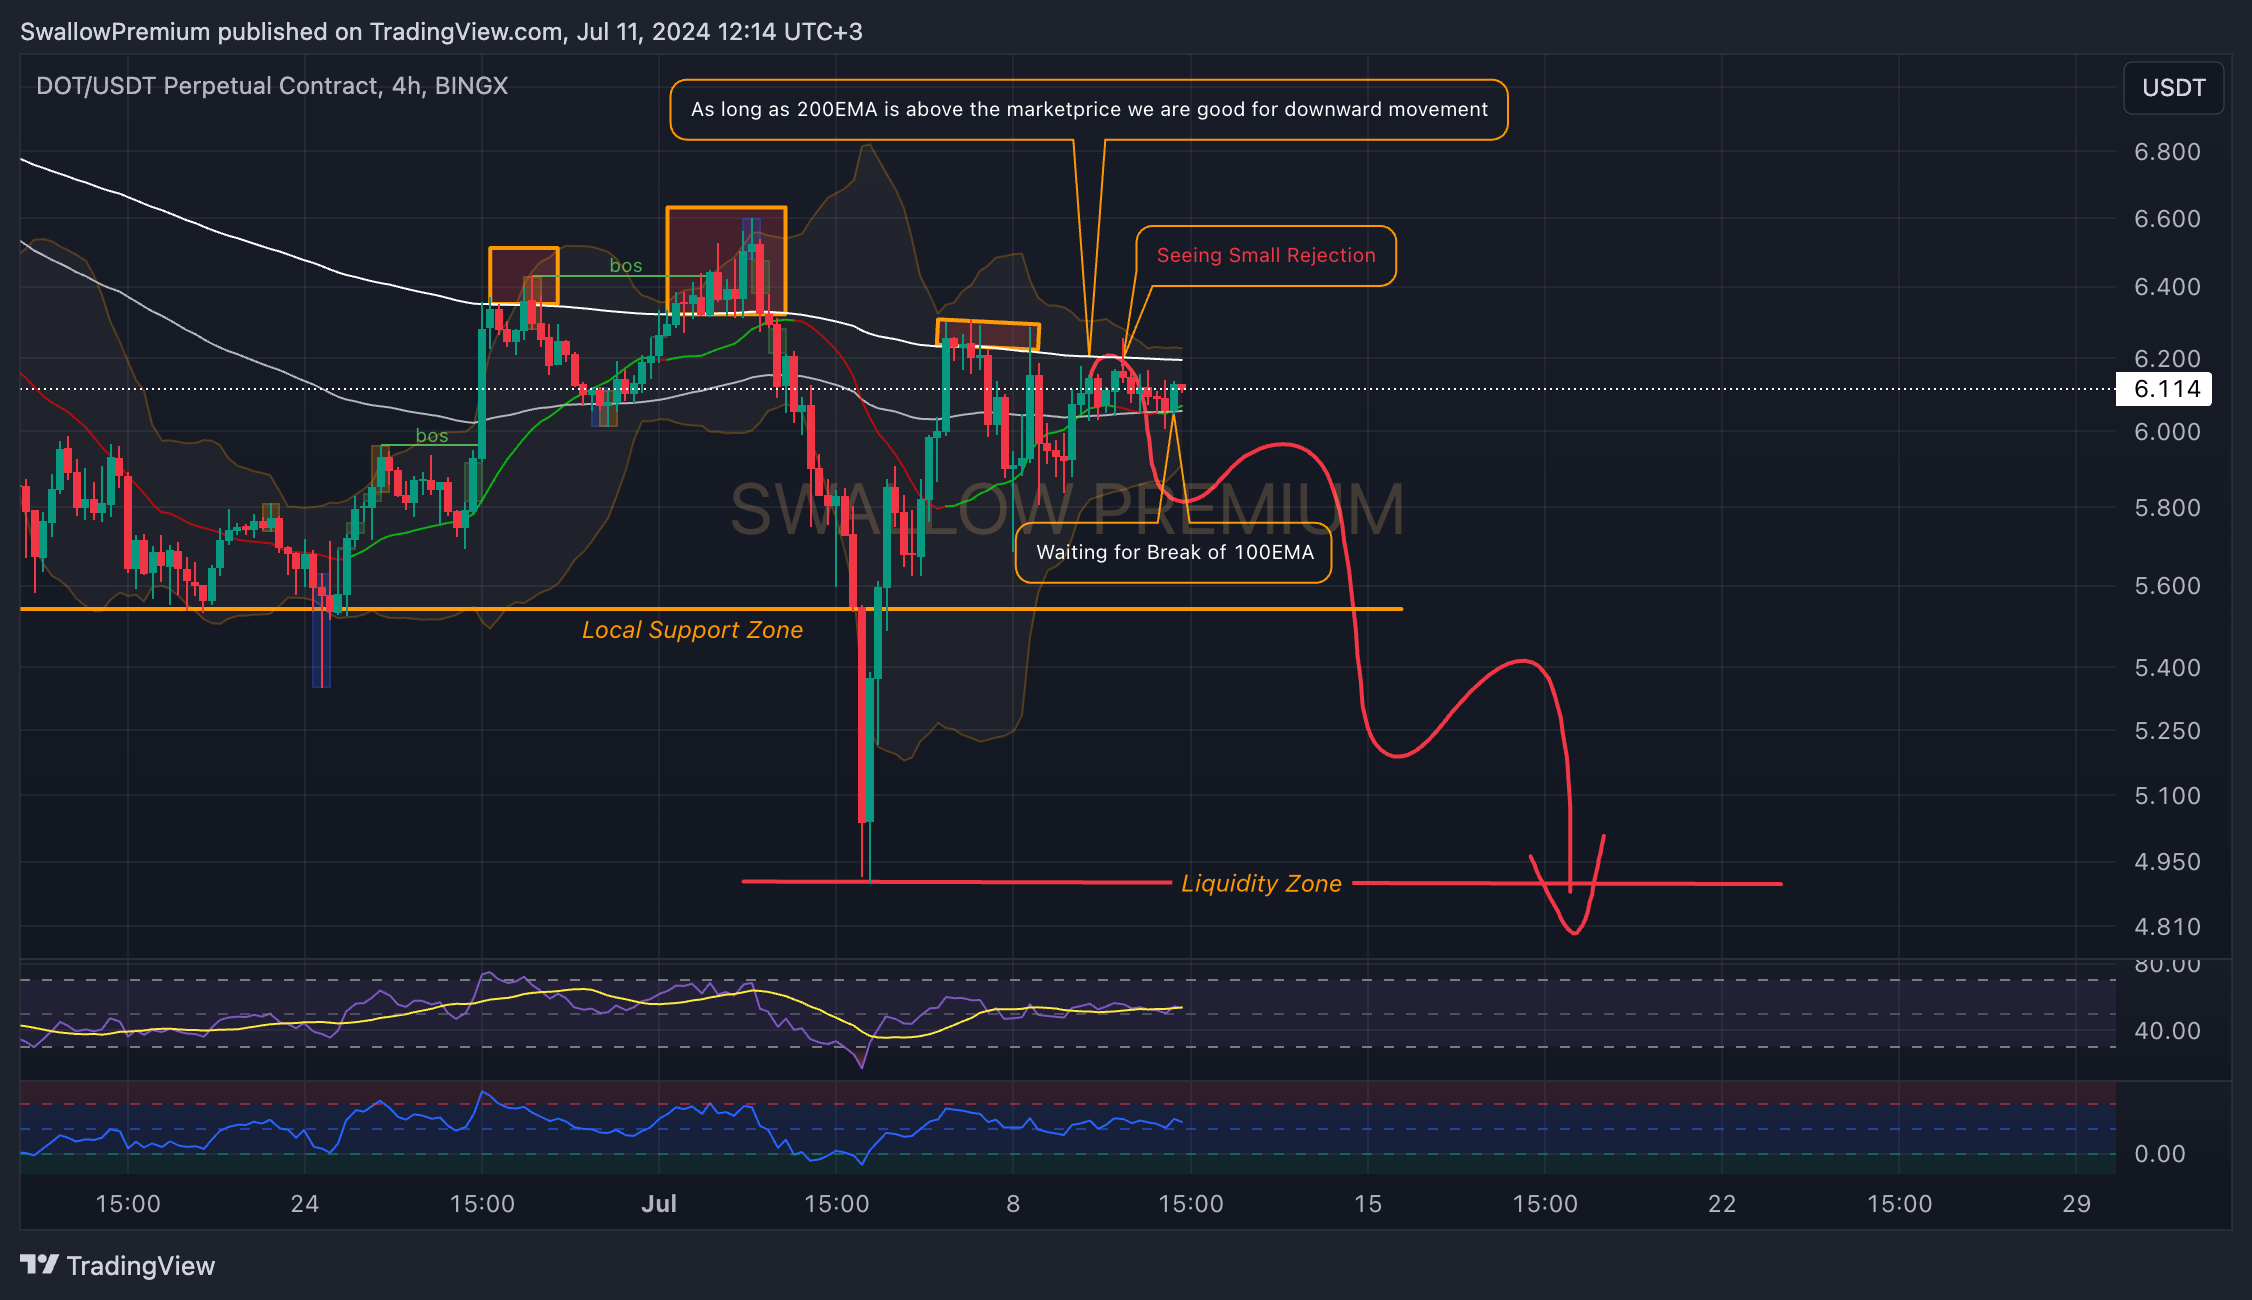2252x1300 pixels.
Task: Click the 5.400 price axis value
Action: [2167, 668]
